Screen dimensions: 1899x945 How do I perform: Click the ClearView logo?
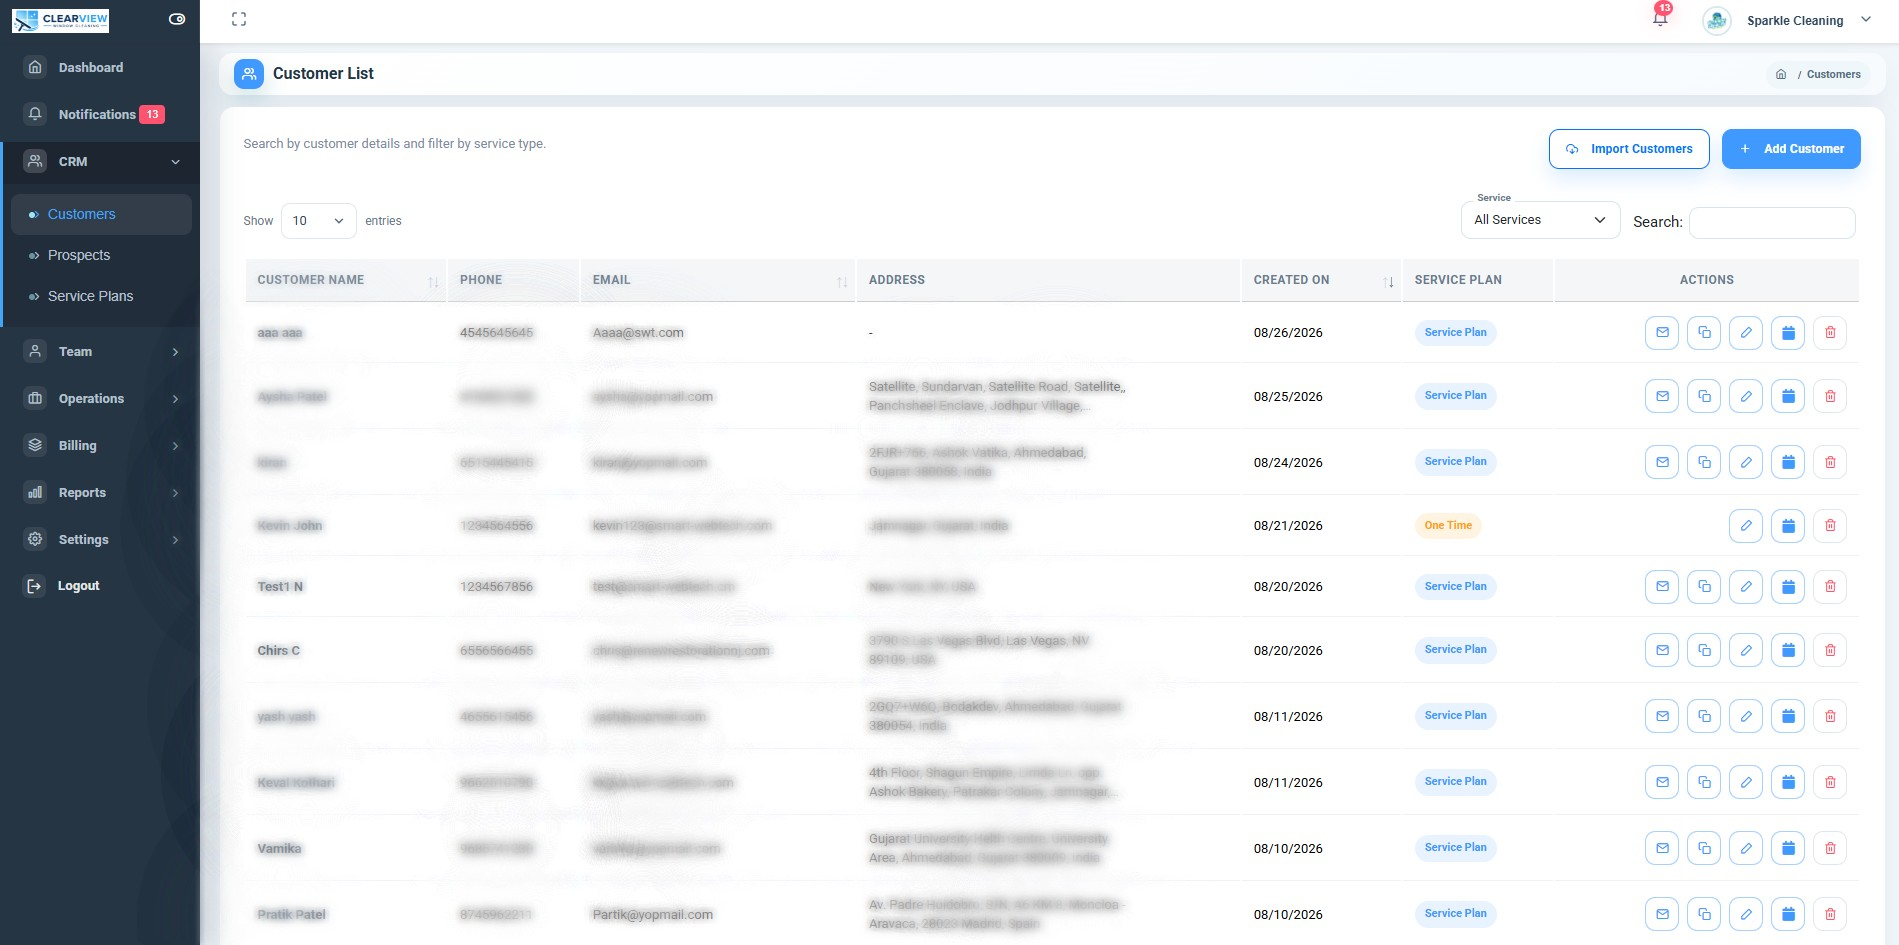pos(61,20)
